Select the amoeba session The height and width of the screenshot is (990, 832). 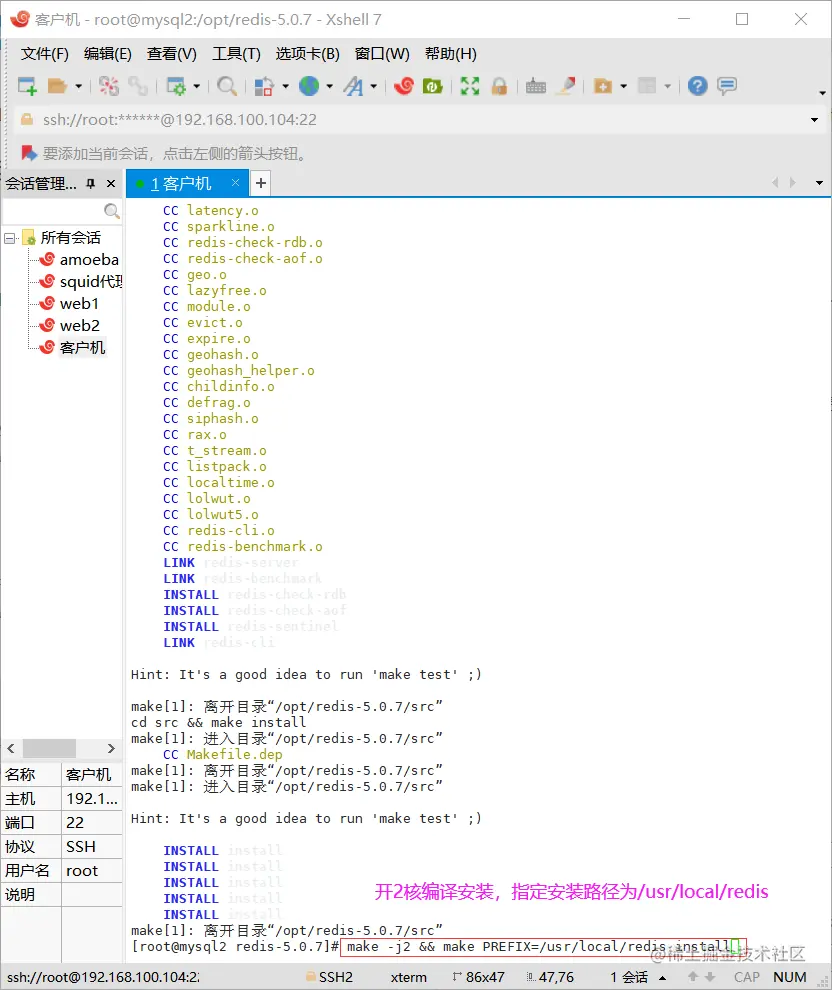tap(88, 259)
